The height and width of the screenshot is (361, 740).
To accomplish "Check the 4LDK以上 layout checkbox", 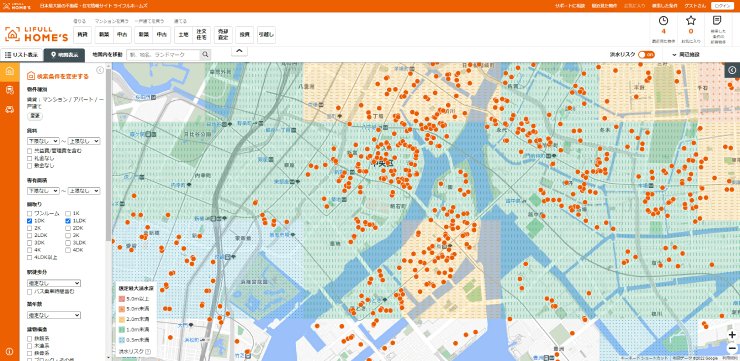I will pos(30,257).
